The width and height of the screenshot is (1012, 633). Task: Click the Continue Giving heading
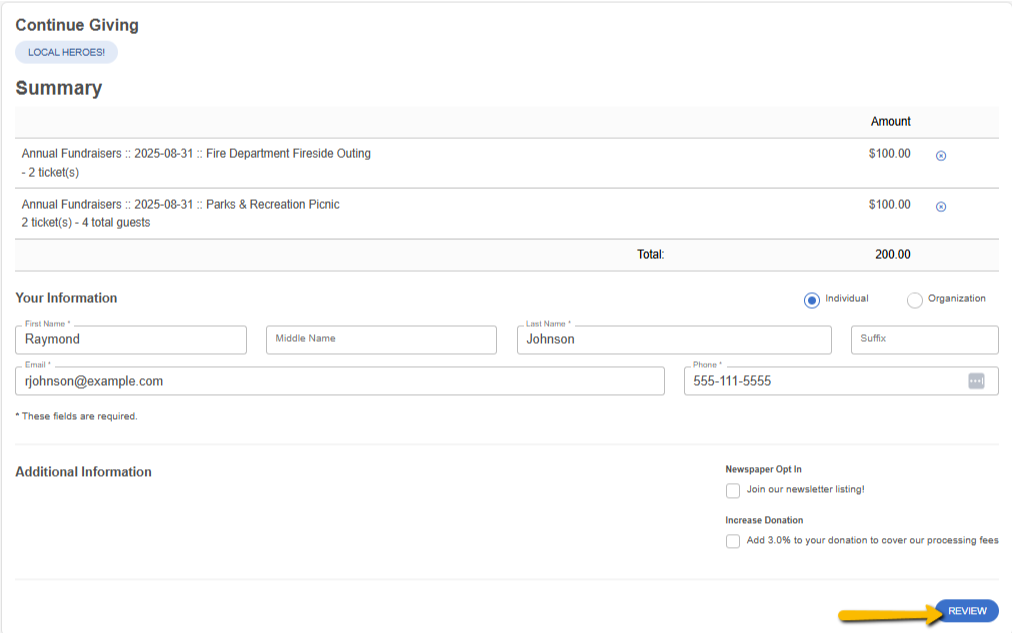(x=77, y=25)
